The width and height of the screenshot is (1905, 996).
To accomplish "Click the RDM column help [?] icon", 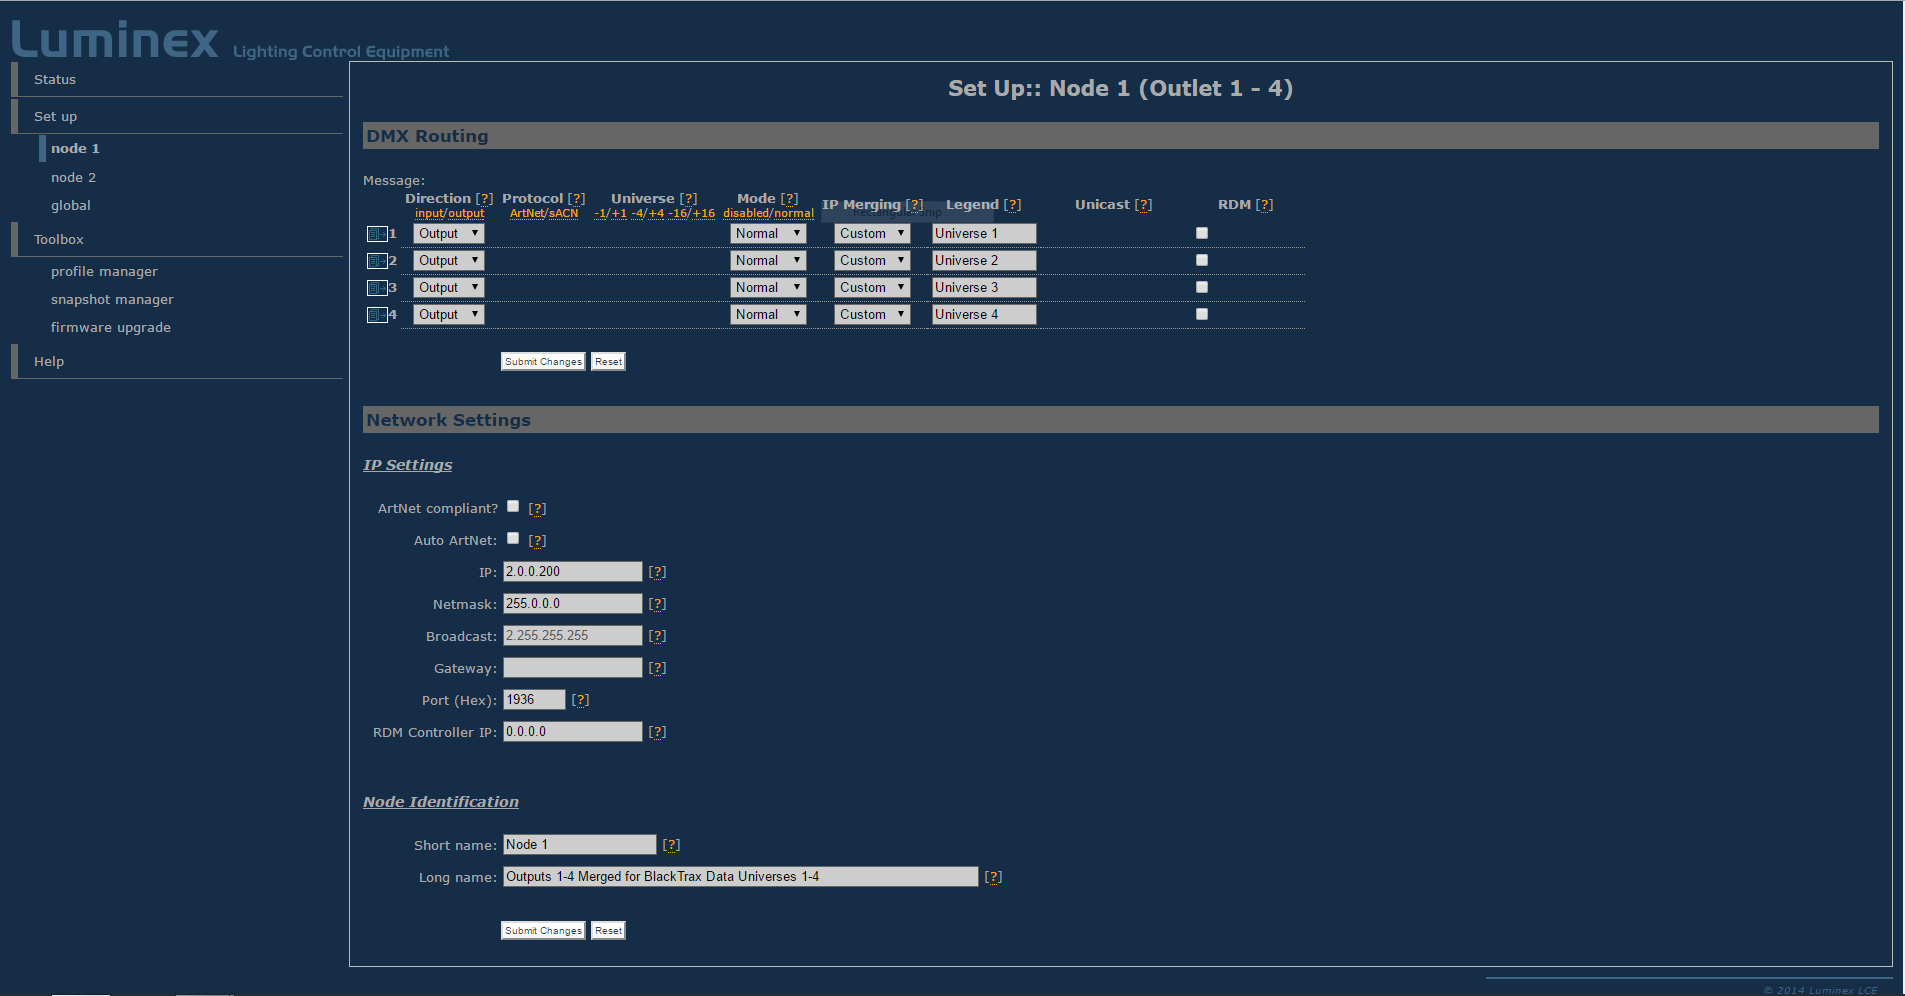I will pos(1265,205).
